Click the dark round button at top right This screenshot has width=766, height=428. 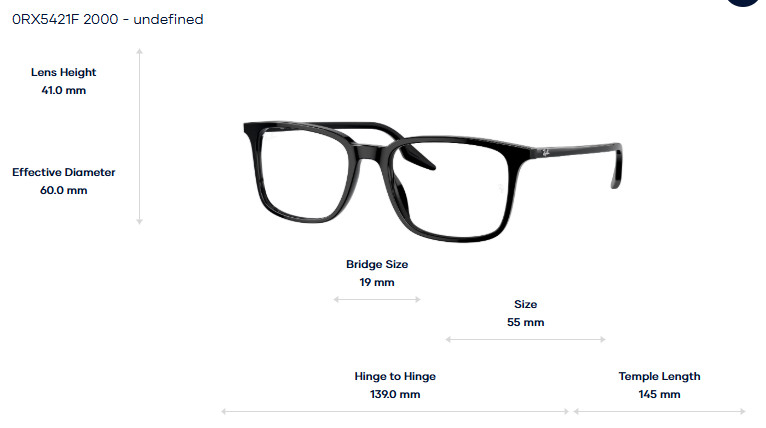coord(743,2)
